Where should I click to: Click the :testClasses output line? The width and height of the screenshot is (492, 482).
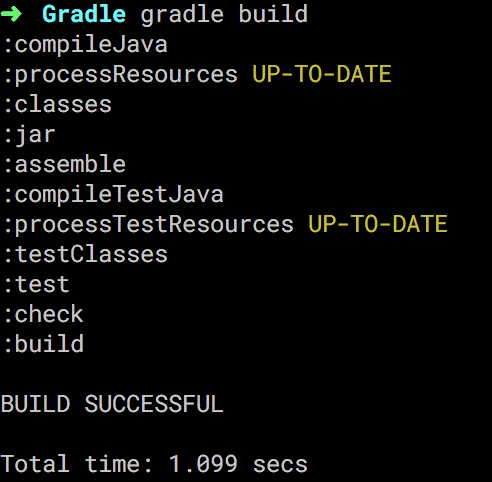tap(86, 254)
